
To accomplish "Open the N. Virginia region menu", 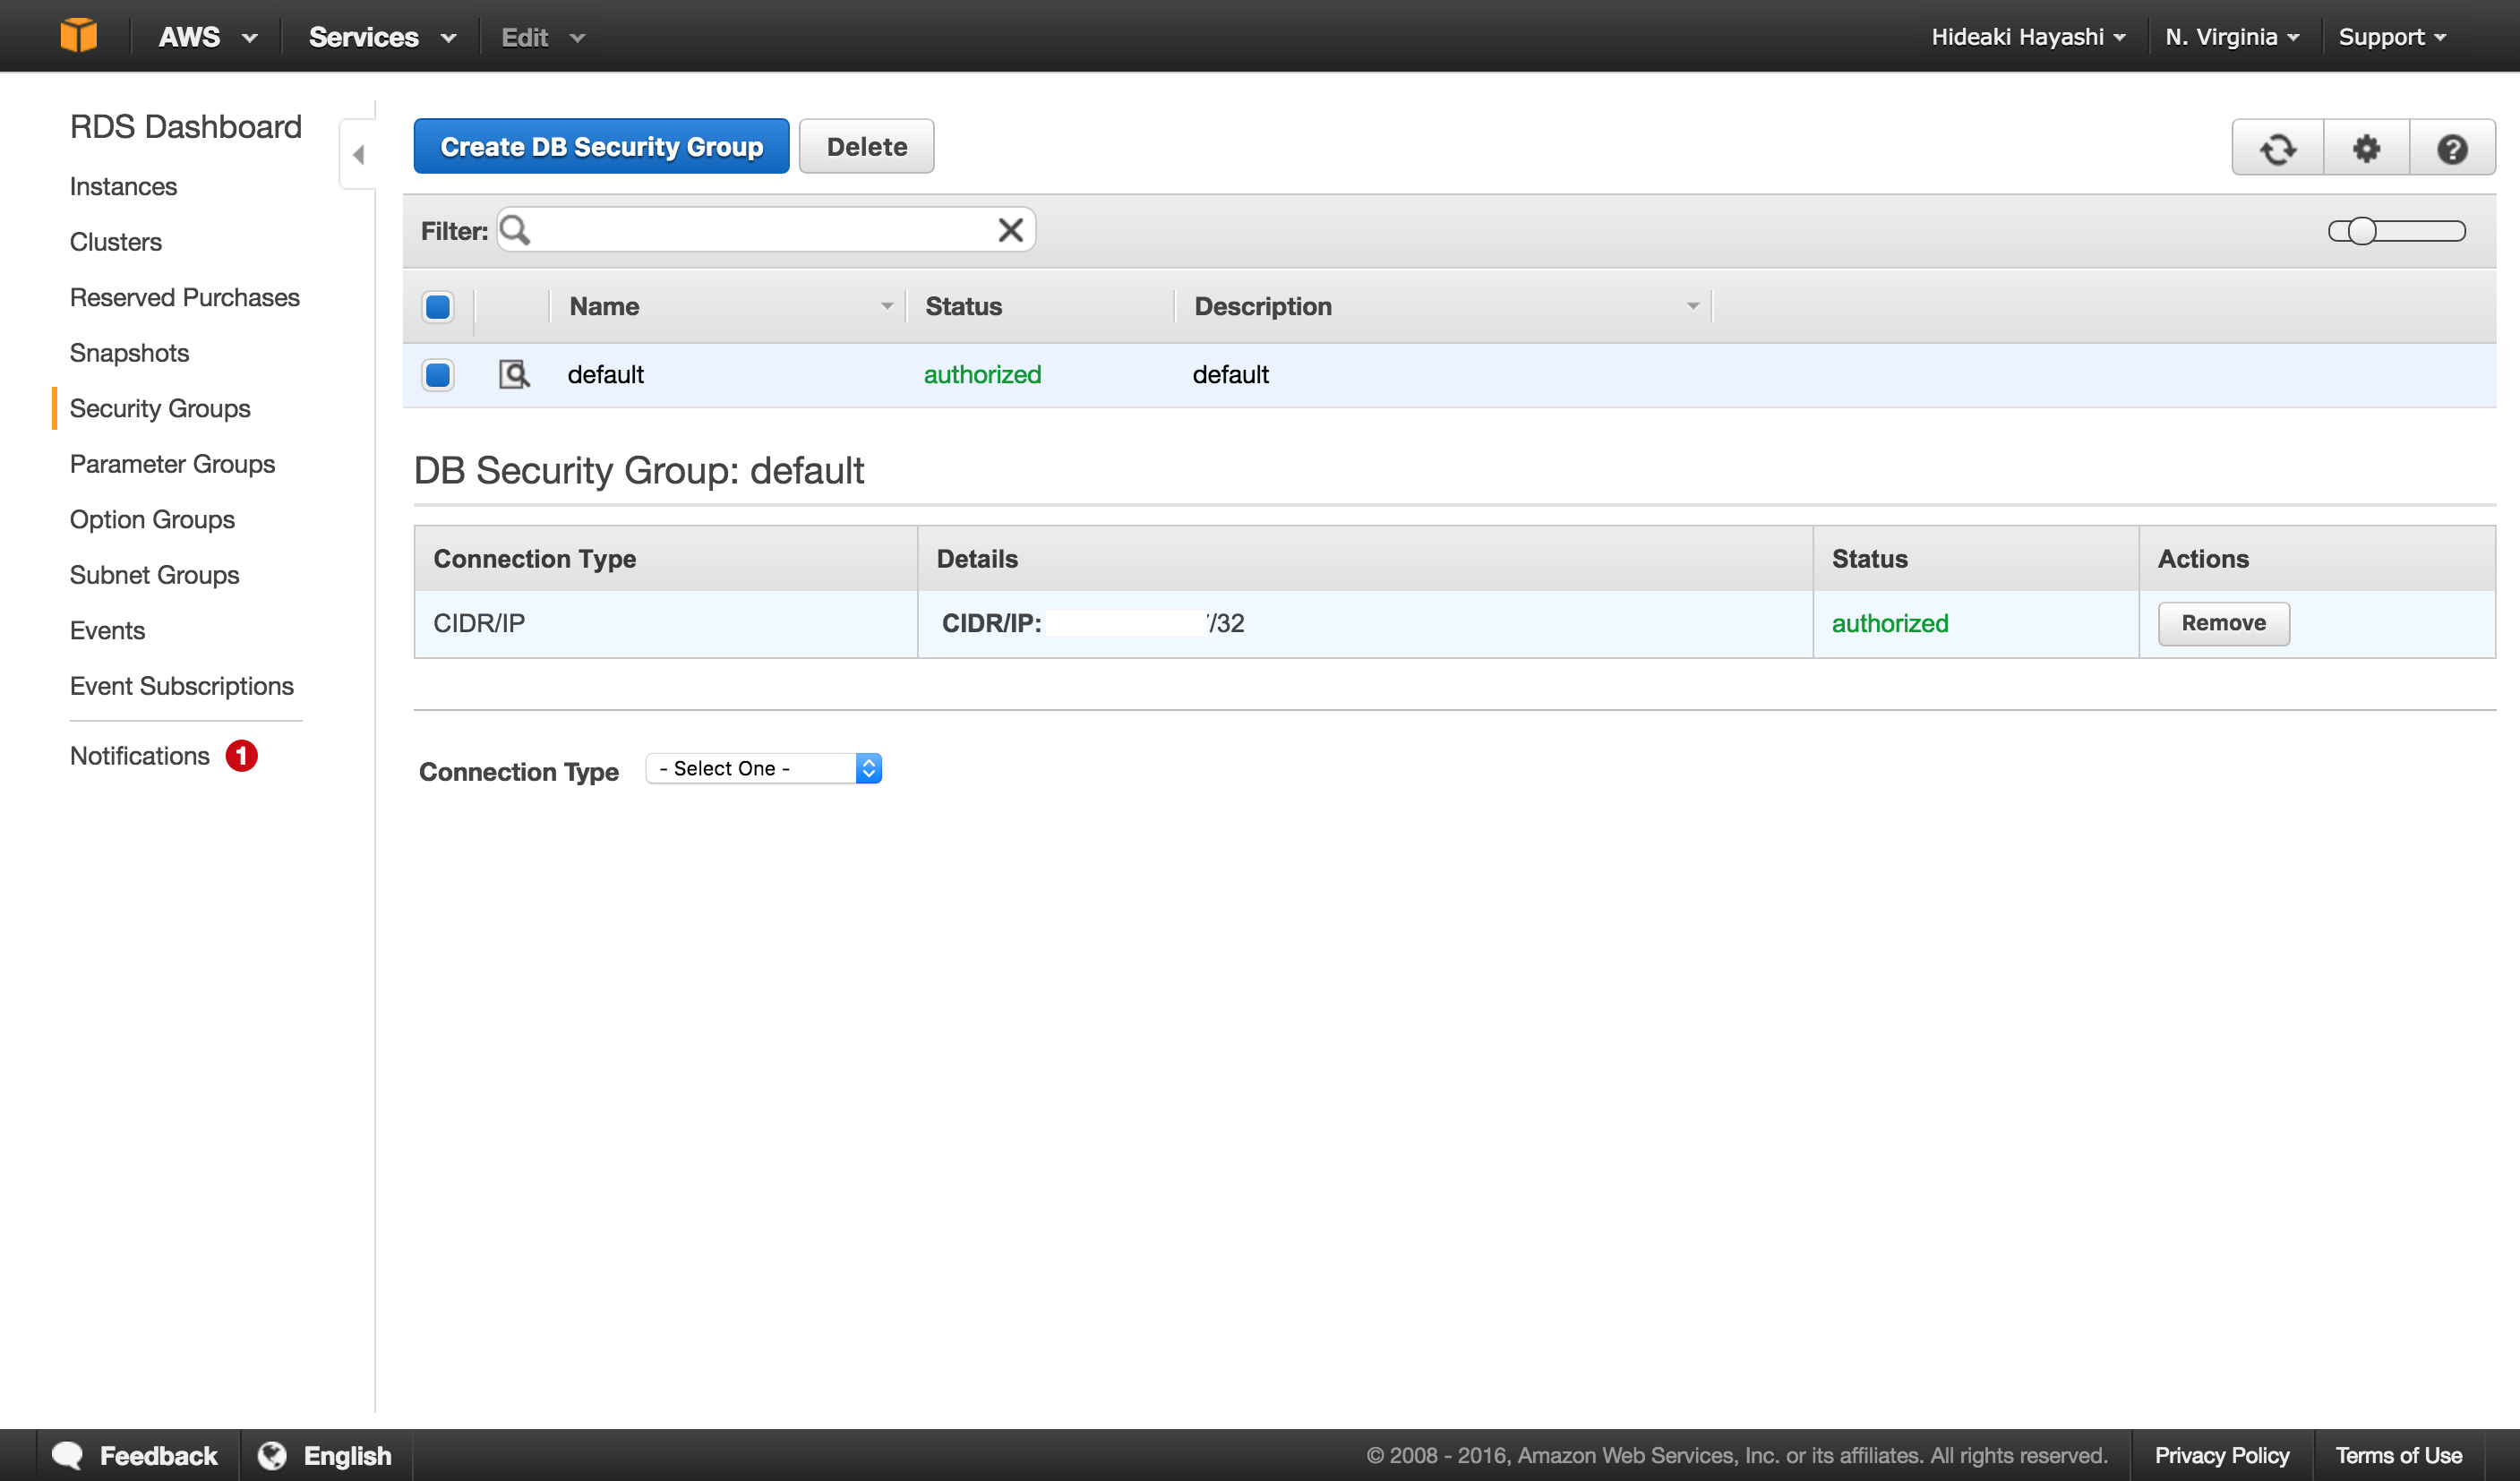I will tap(2232, 37).
